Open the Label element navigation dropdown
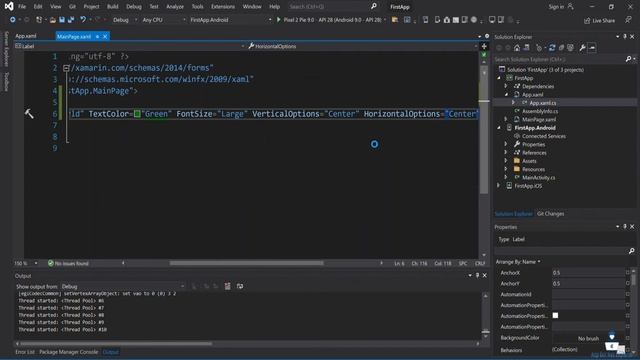 coord(130,46)
